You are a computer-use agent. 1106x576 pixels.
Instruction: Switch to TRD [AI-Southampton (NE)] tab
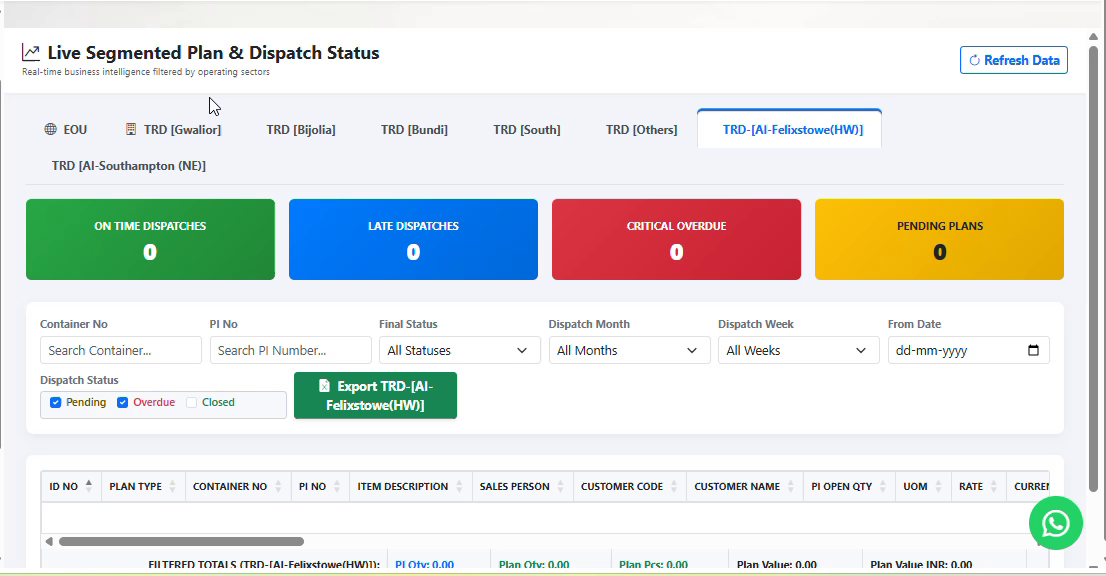click(x=129, y=166)
